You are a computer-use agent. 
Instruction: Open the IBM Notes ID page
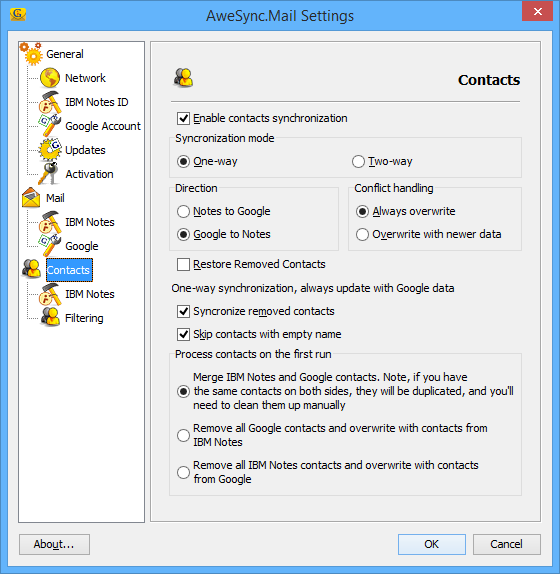pos(97,102)
